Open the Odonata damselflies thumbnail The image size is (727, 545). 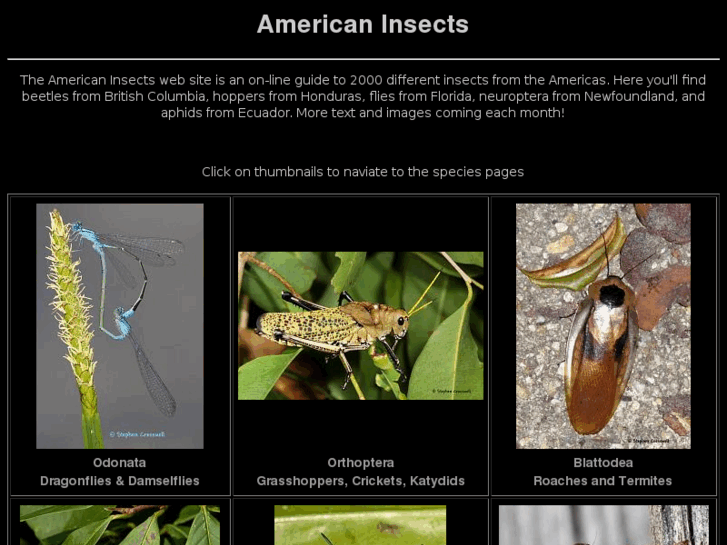(x=120, y=326)
